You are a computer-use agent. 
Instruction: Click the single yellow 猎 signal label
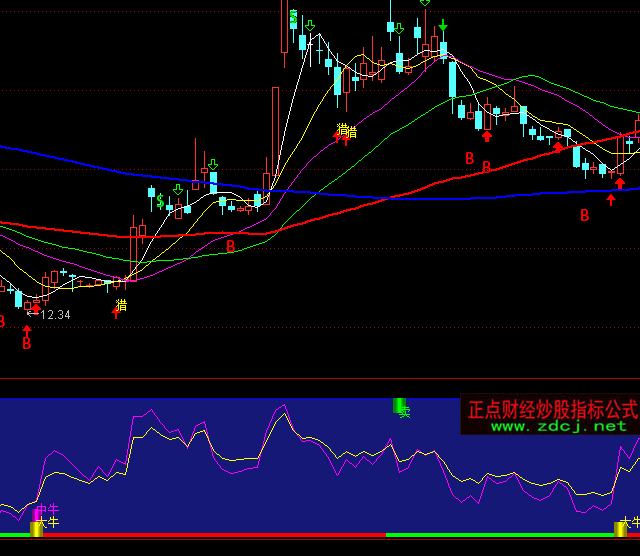[x=121, y=304]
